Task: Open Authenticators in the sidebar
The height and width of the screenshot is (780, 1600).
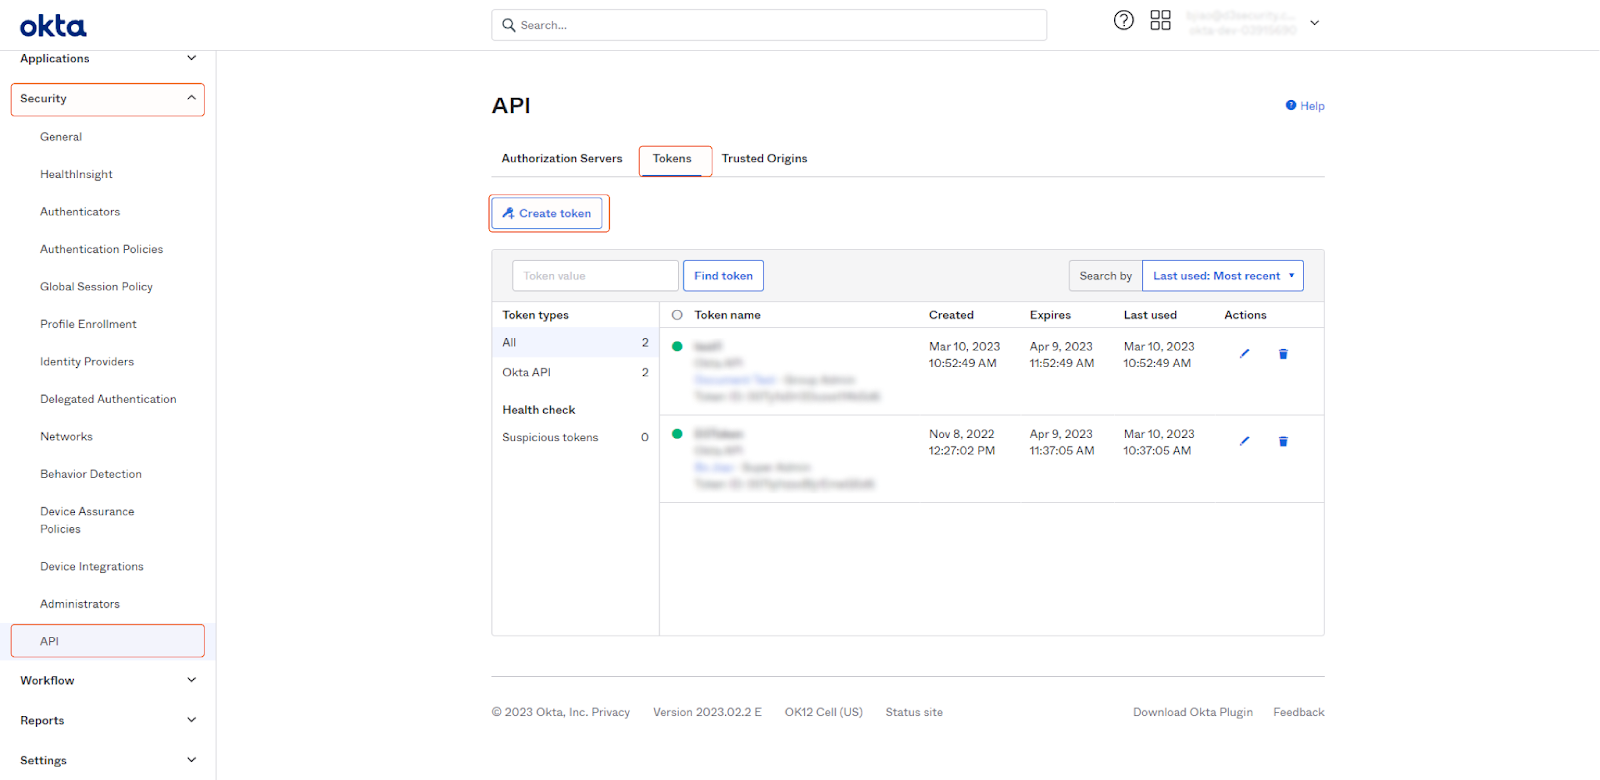Action: 80,212
